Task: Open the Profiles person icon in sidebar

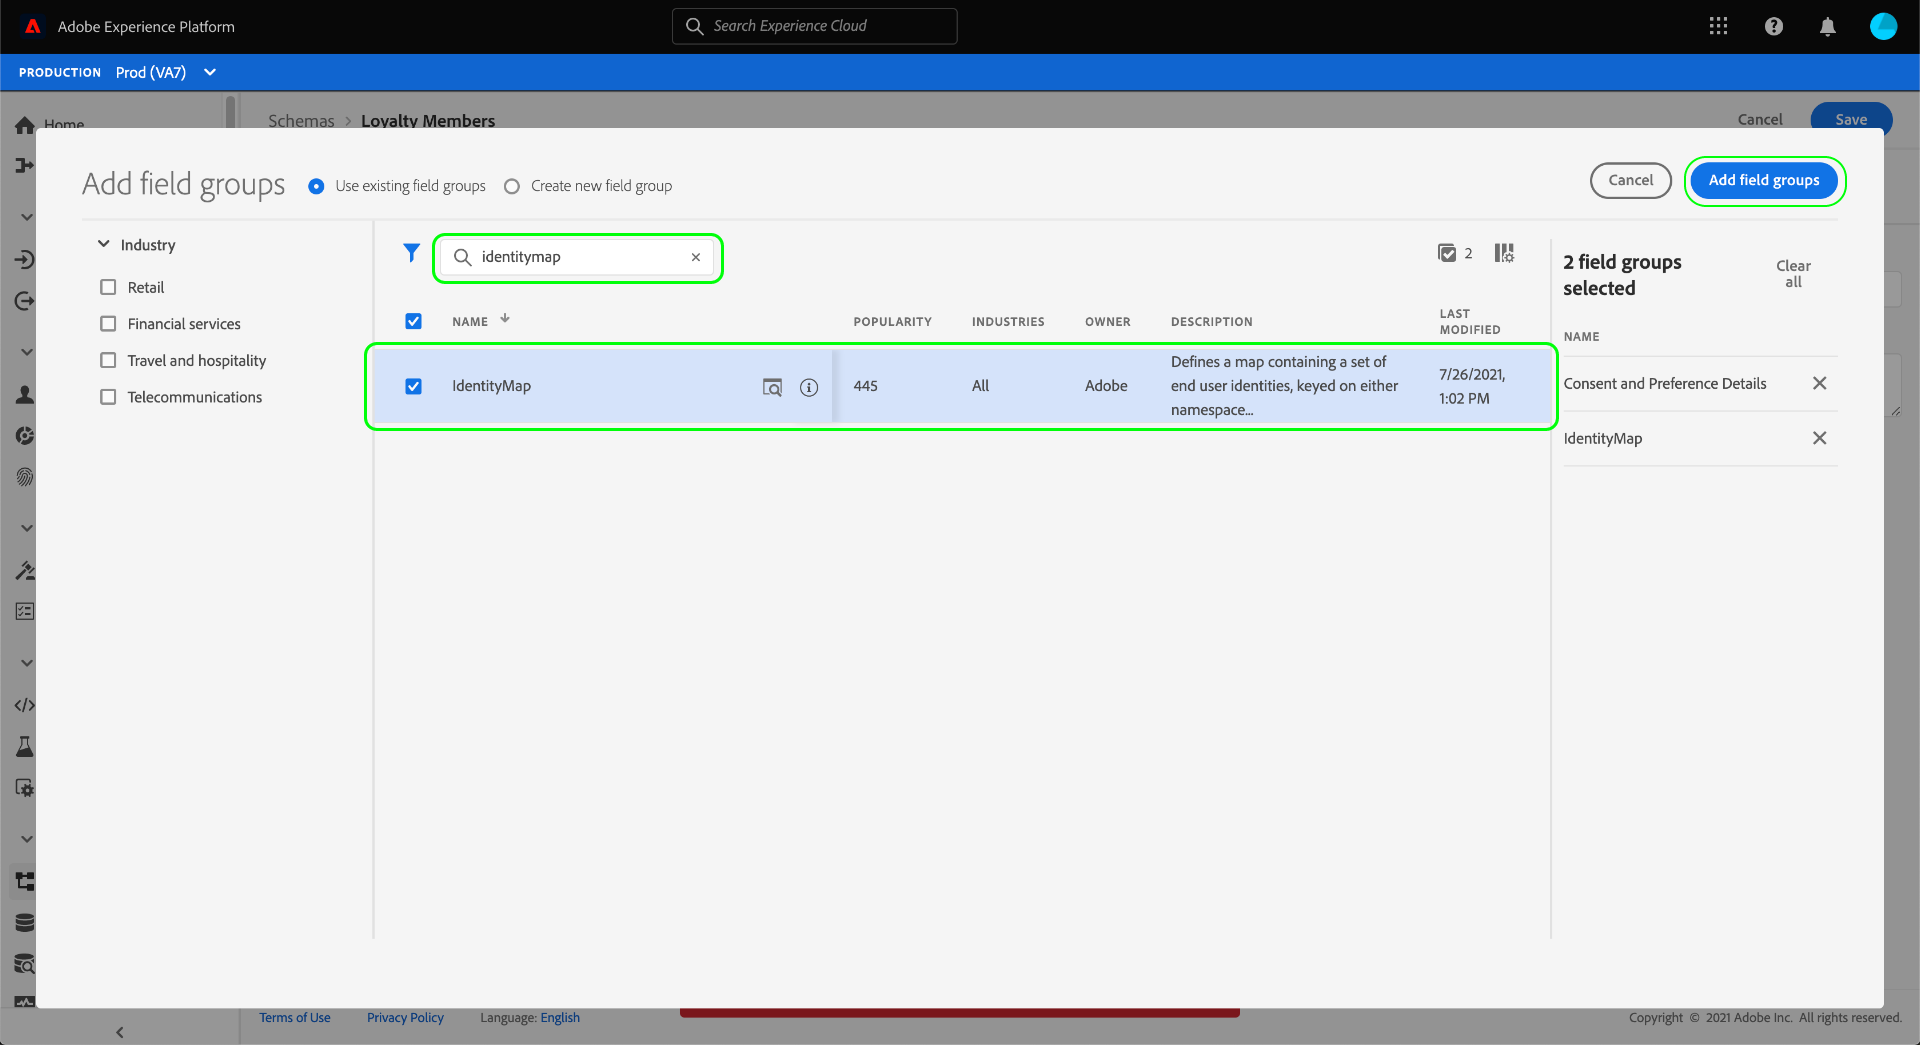Action: coord(25,395)
